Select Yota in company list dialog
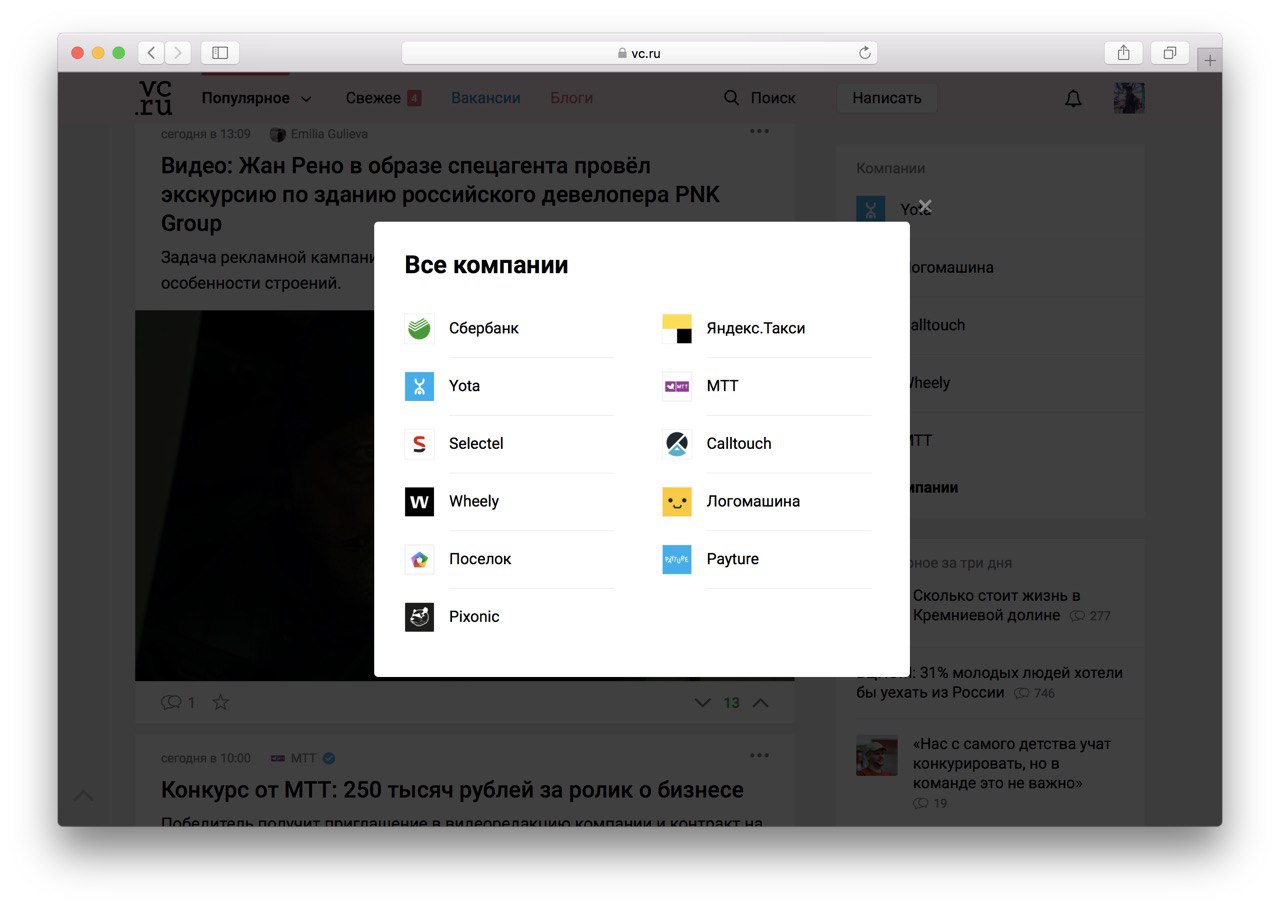The height and width of the screenshot is (909, 1280). point(465,386)
